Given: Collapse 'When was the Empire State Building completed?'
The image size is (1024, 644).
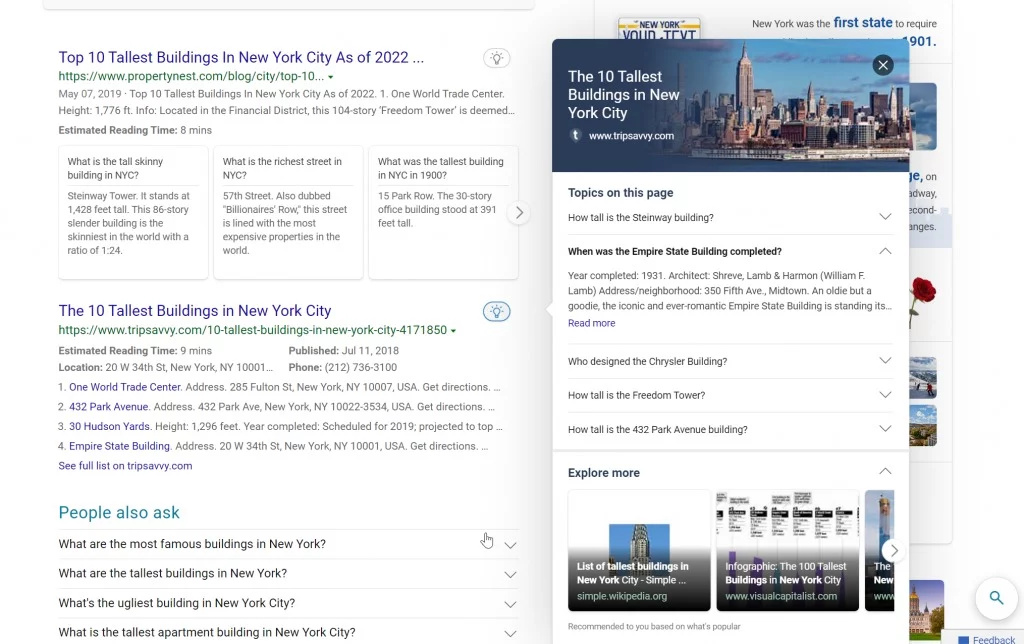Looking at the screenshot, I should click(x=885, y=251).
